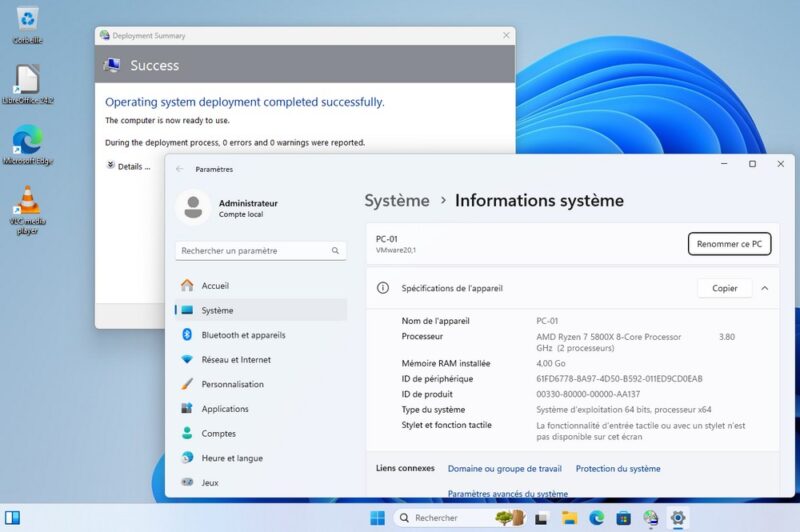Focus the Rechercher un paramètre field
Screen dimensions: 800x532
click(x=250, y=251)
